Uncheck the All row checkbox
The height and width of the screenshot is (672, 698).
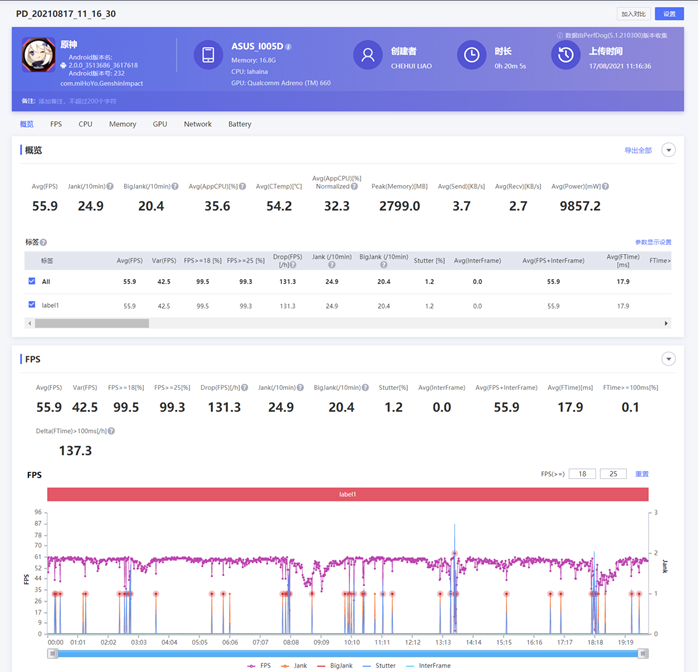(x=32, y=282)
